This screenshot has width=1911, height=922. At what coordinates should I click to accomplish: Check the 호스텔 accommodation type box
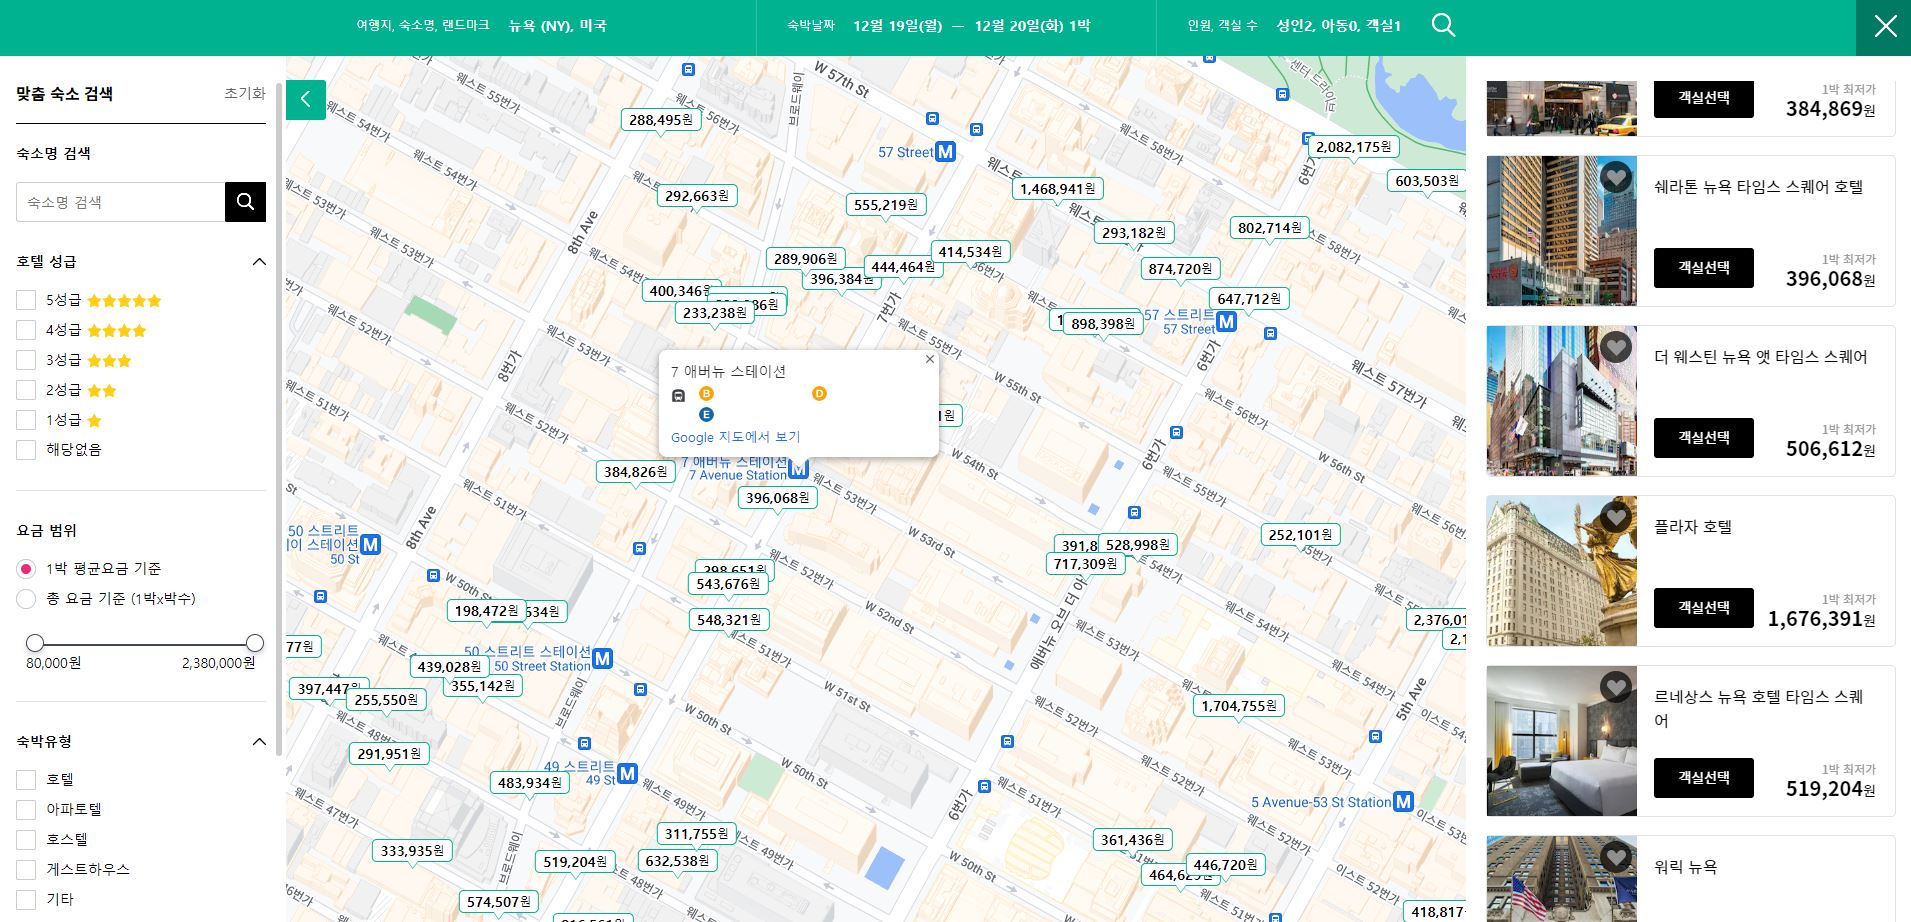pyautogui.click(x=26, y=839)
